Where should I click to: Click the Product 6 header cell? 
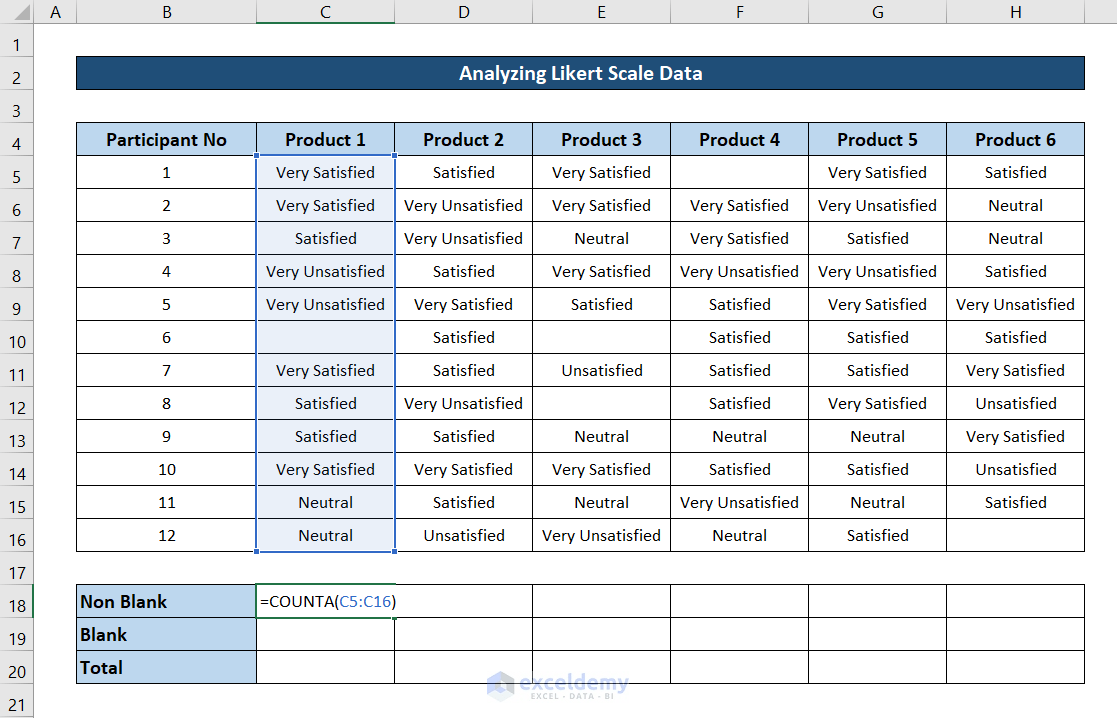(x=1015, y=139)
